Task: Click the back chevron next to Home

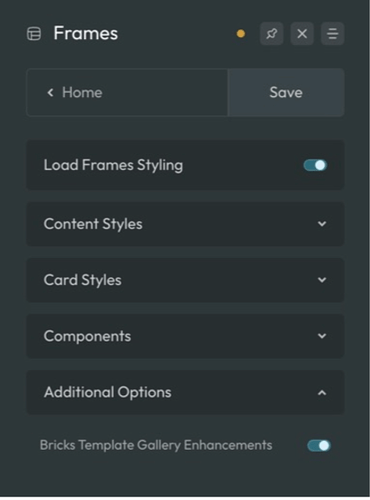Action: 50,92
